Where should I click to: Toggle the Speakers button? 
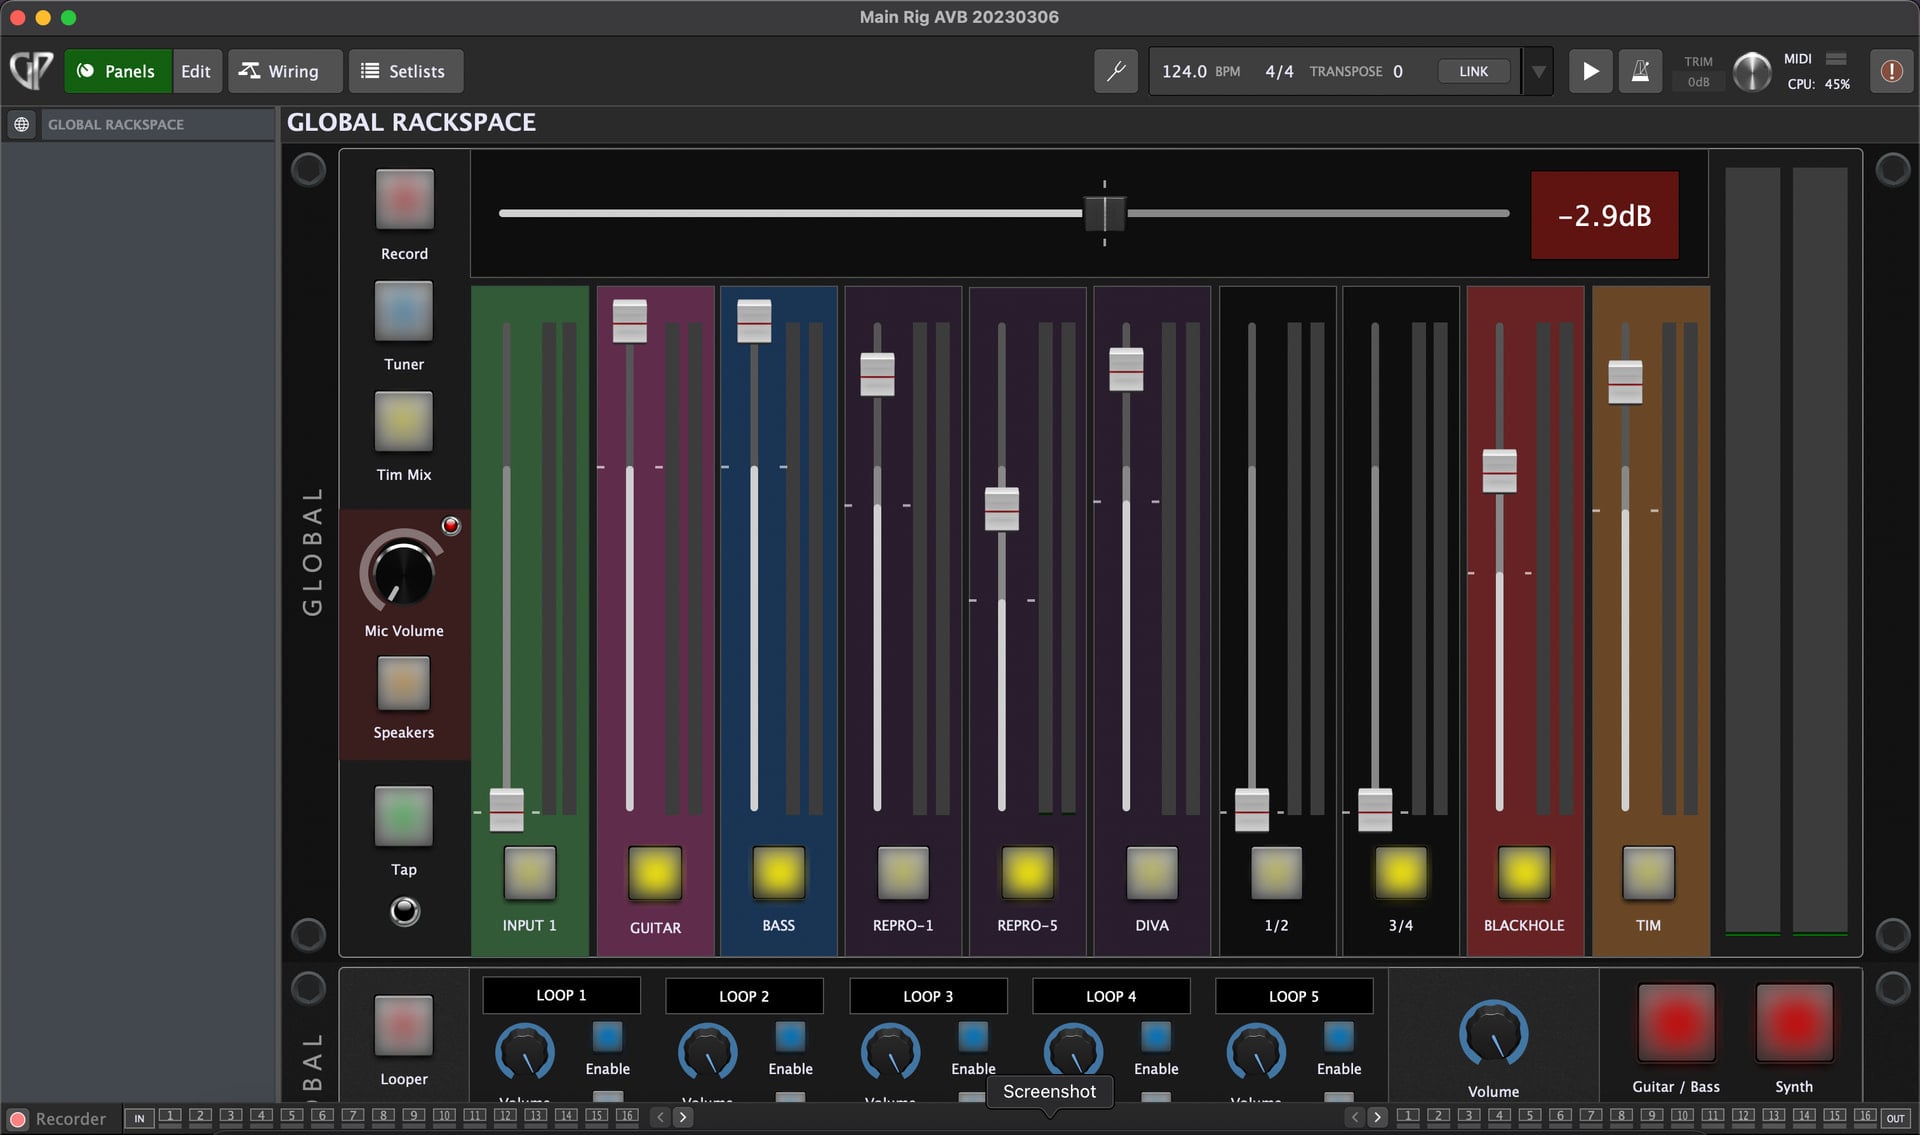click(x=403, y=683)
